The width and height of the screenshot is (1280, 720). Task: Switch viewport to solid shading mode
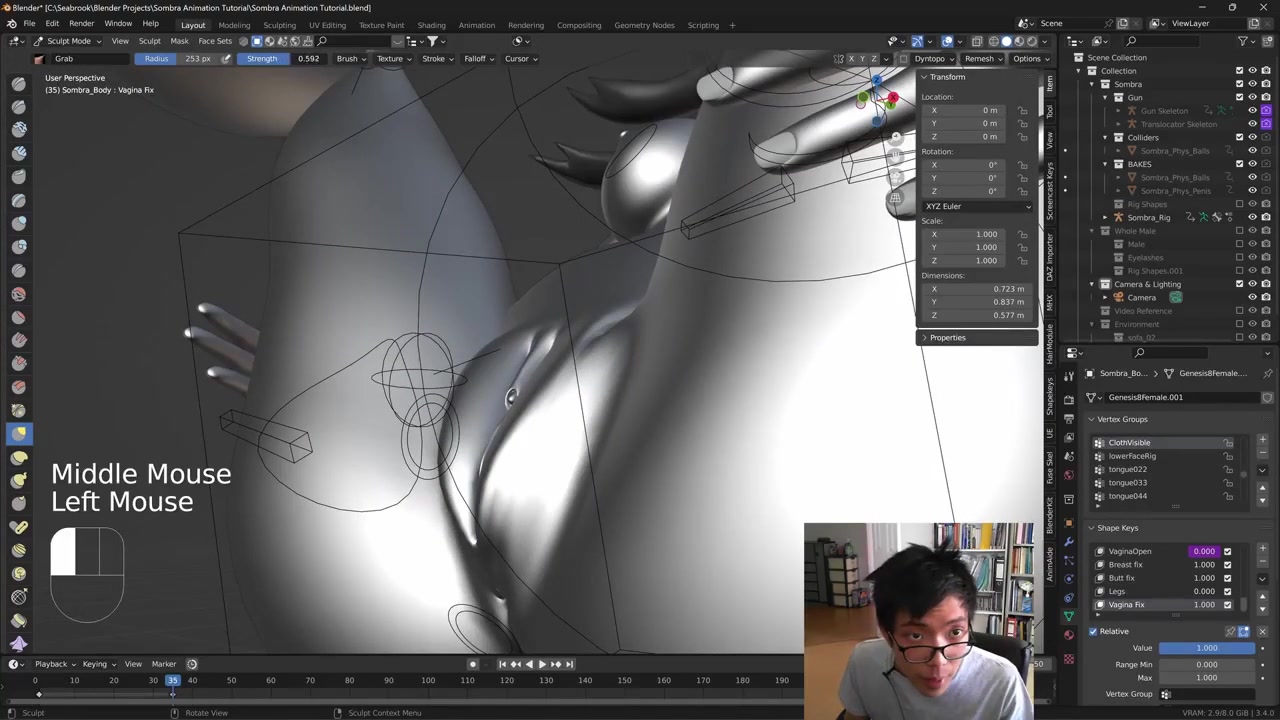(1007, 41)
